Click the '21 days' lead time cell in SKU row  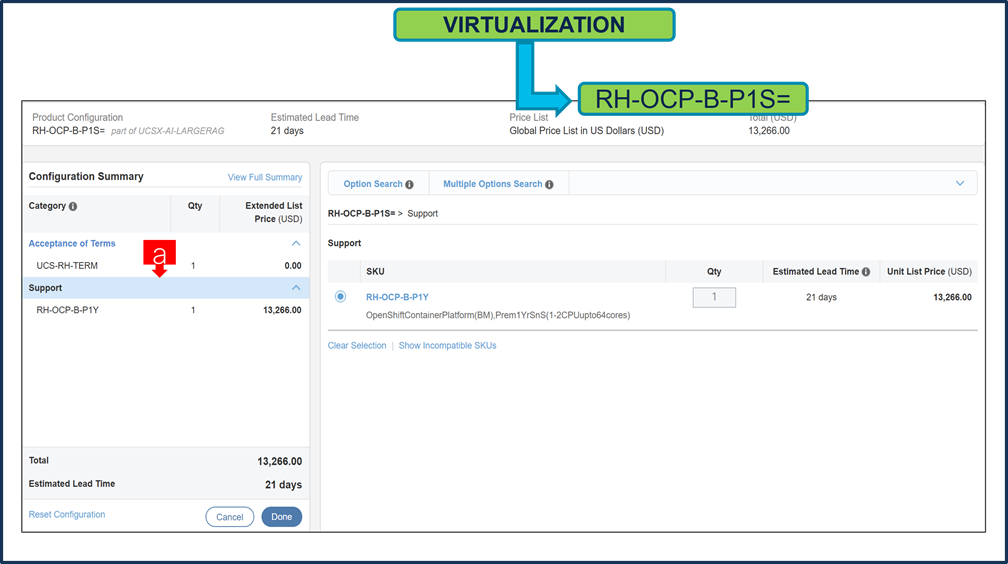tap(821, 297)
